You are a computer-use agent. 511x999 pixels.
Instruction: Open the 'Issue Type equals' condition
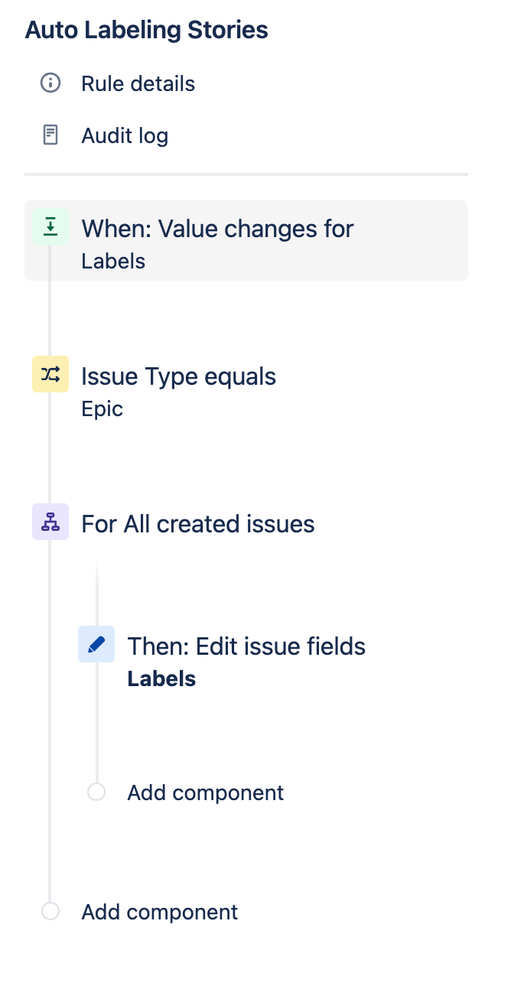pyautogui.click(x=178, y=377)
